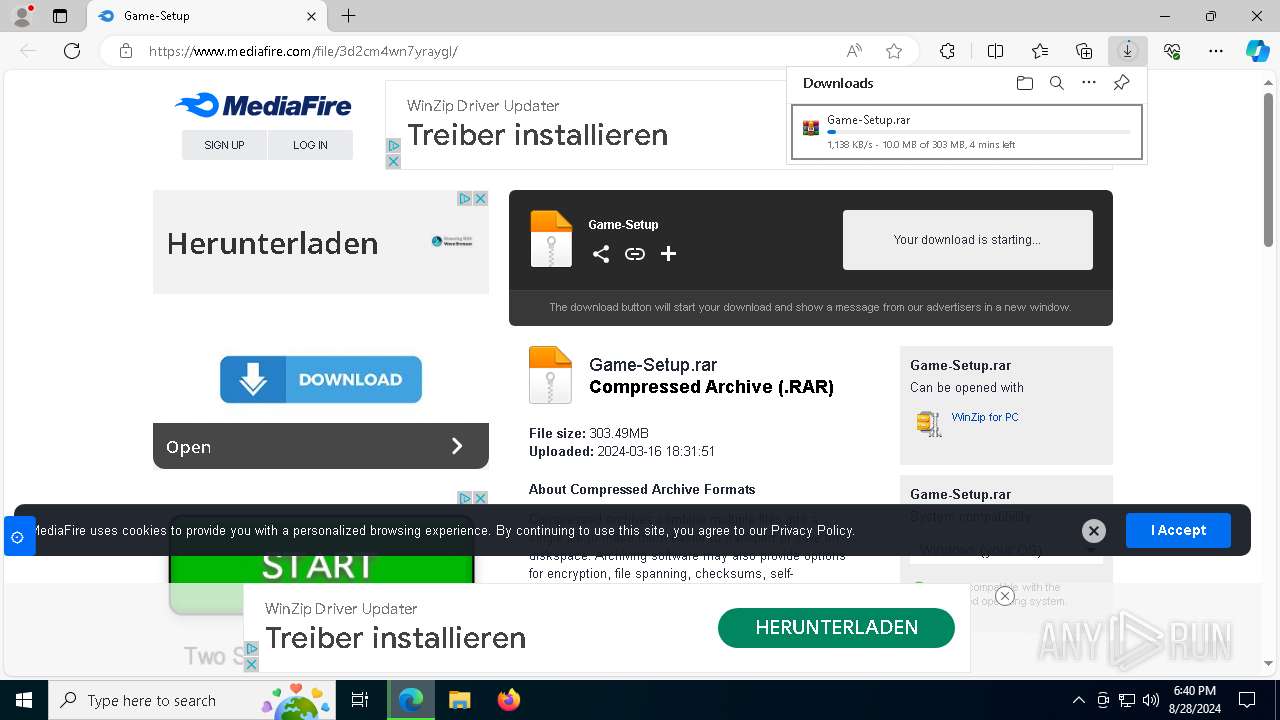Image resolution: width=1280 pixels, height=720 pixels.
Task: Open more options in Downloads panel
Action: pyautogui.click(x=1089, y=83)
